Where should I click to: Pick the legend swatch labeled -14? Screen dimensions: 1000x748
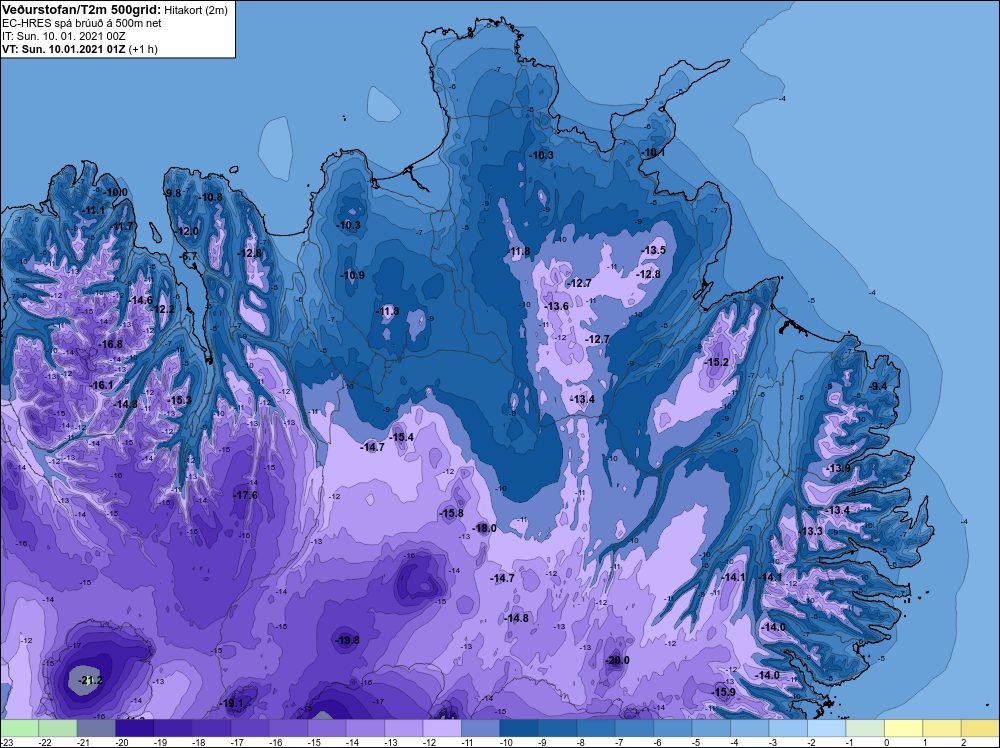pyautogui.click(x=365, y=728)
